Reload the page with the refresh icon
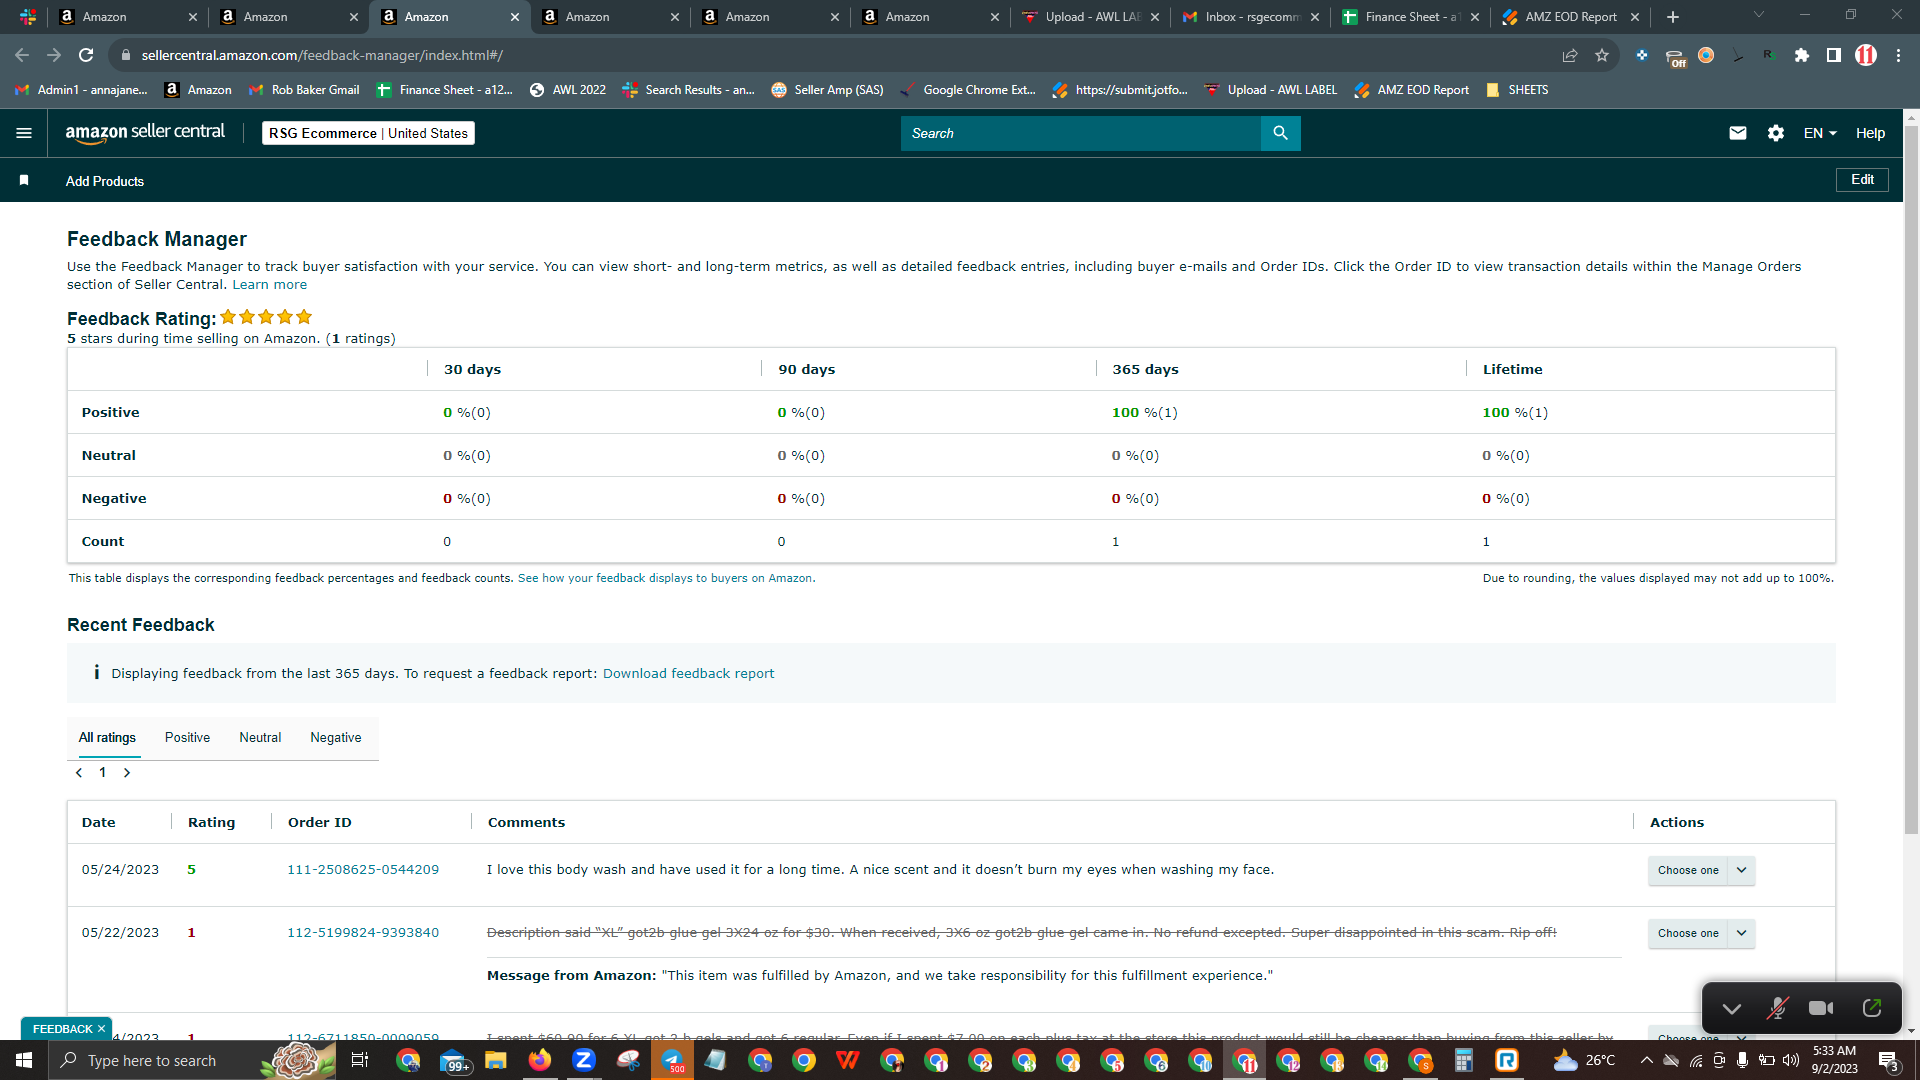 tap(86, 55)
